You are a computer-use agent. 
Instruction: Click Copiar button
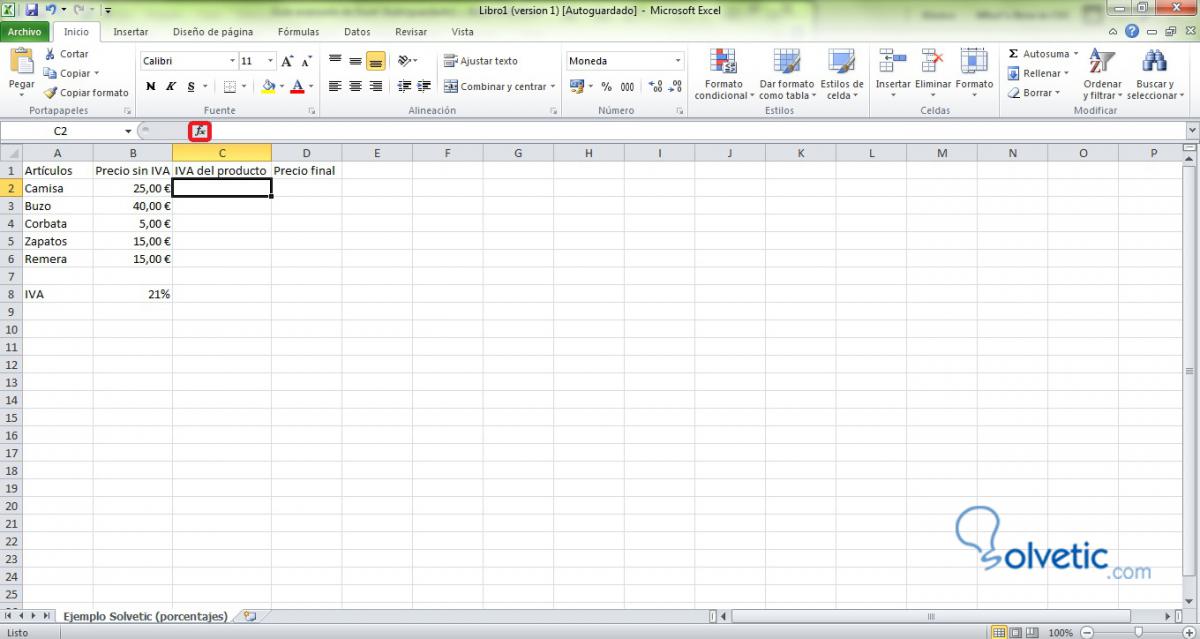(x=70, y=73)
